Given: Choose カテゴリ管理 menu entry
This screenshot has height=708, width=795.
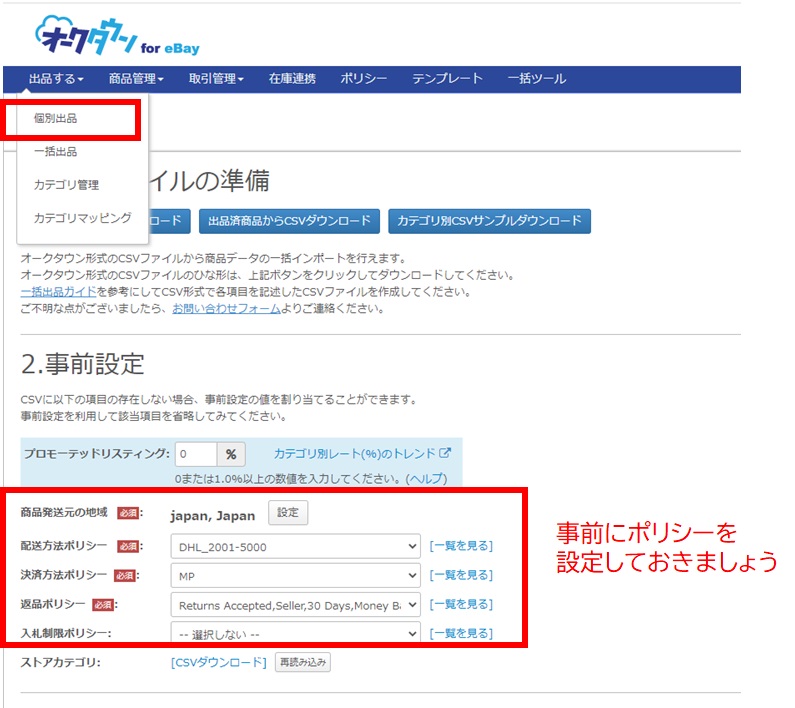Looking at the screenshot, I should pos(66,185).
